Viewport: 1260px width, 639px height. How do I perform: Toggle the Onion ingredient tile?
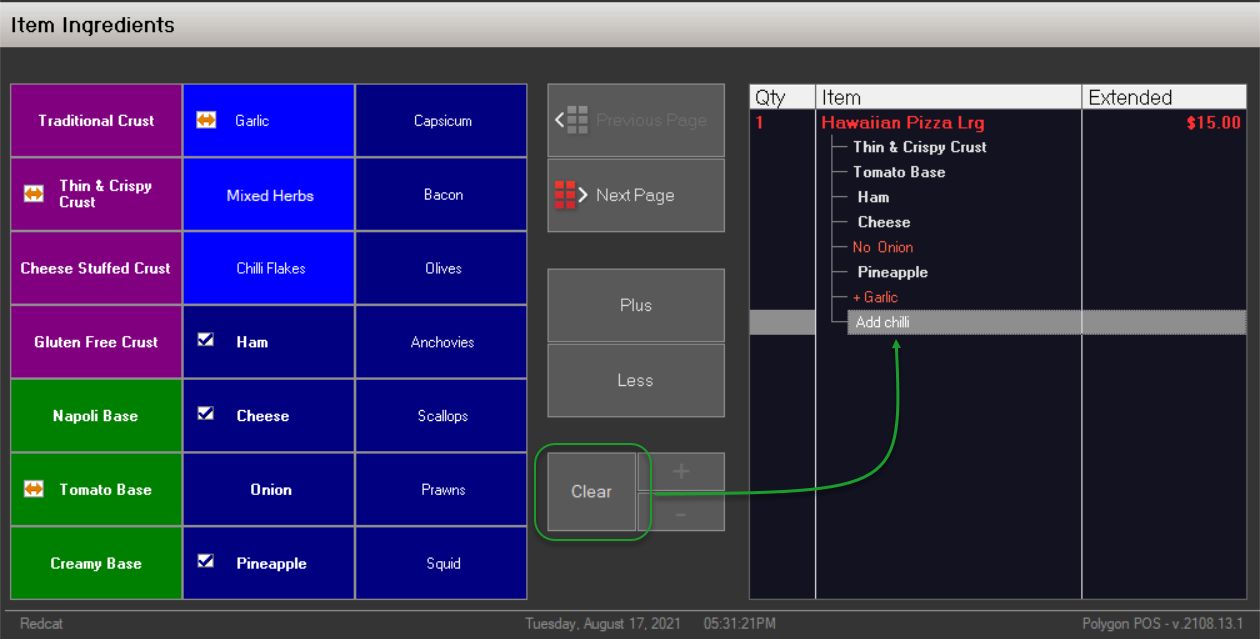[269, 490]
